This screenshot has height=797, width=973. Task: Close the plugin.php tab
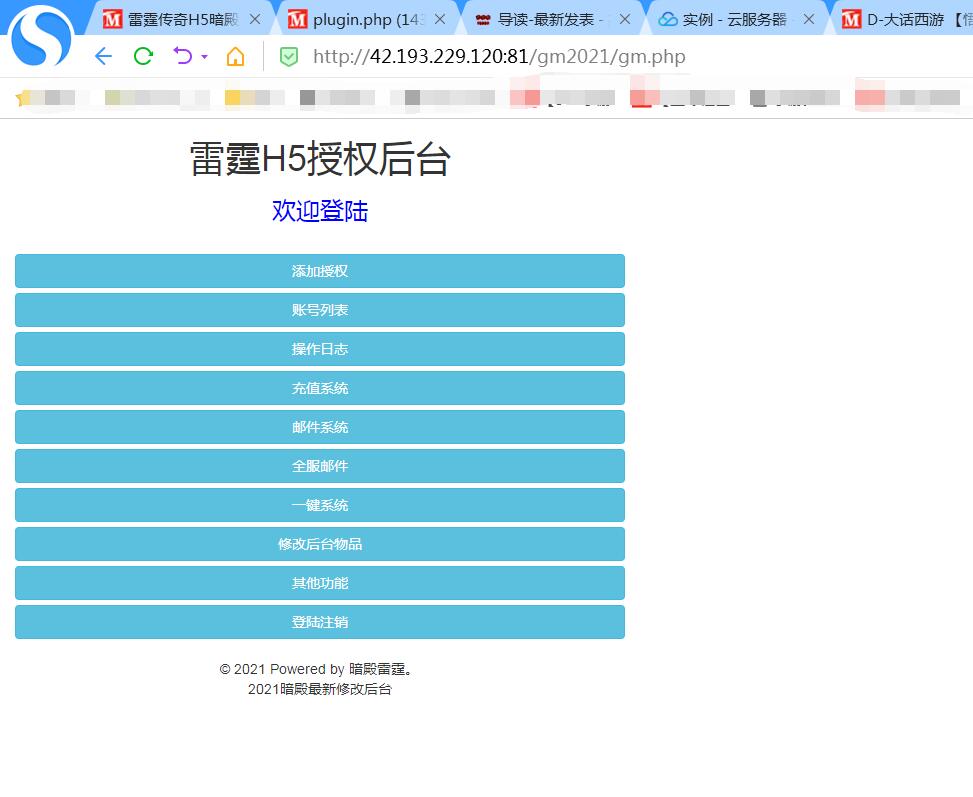(439, 19)
